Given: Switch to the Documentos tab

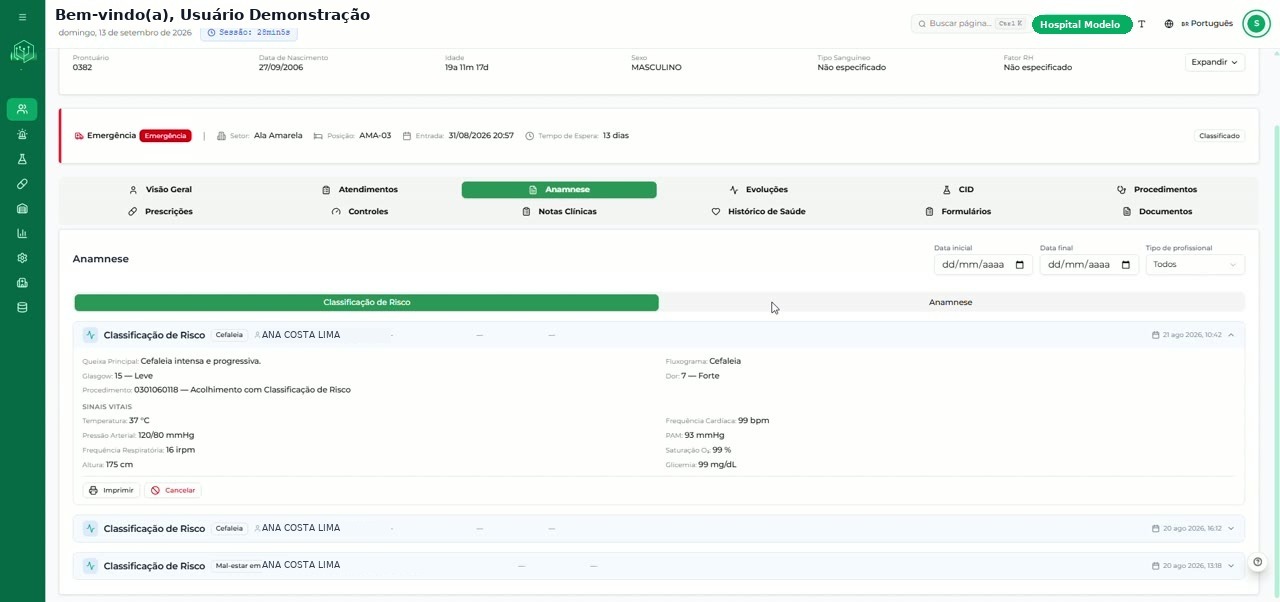Looking at the screenshot, I should tap(1157, 212).
